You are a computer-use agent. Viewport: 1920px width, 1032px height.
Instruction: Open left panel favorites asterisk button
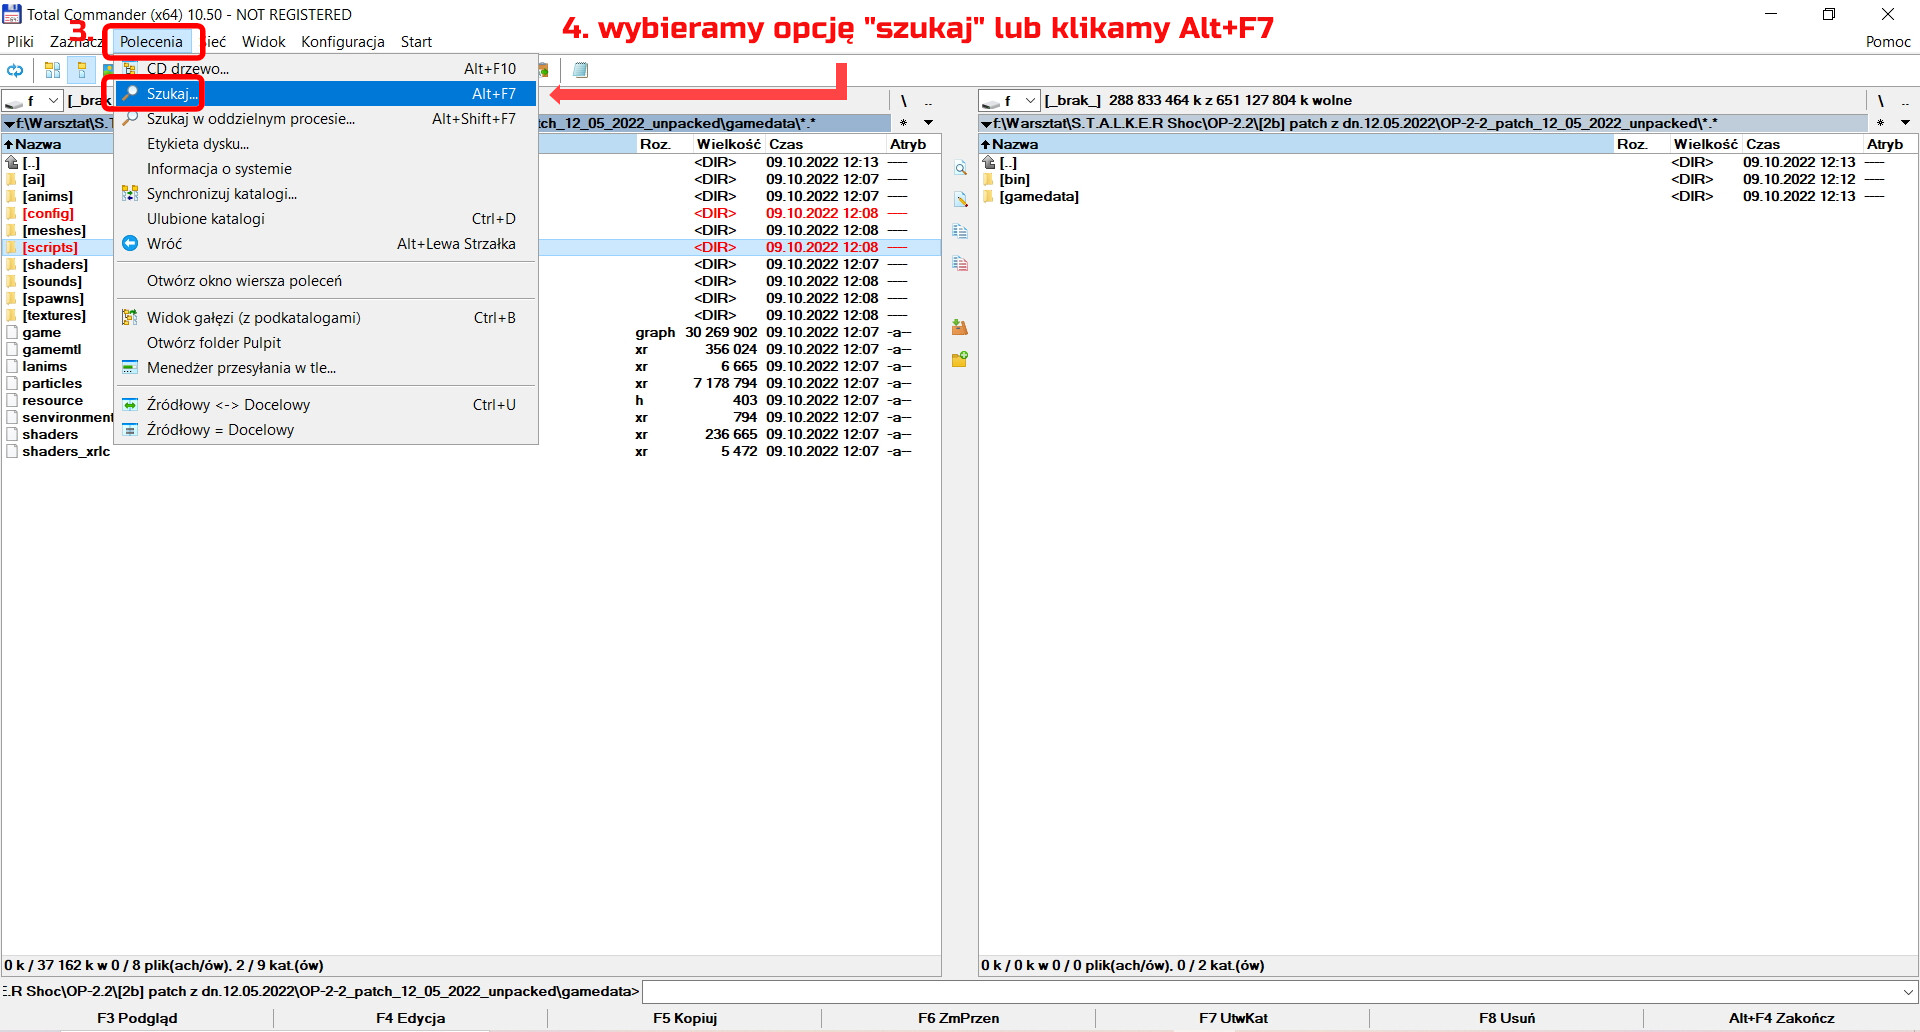coord(903,123)
